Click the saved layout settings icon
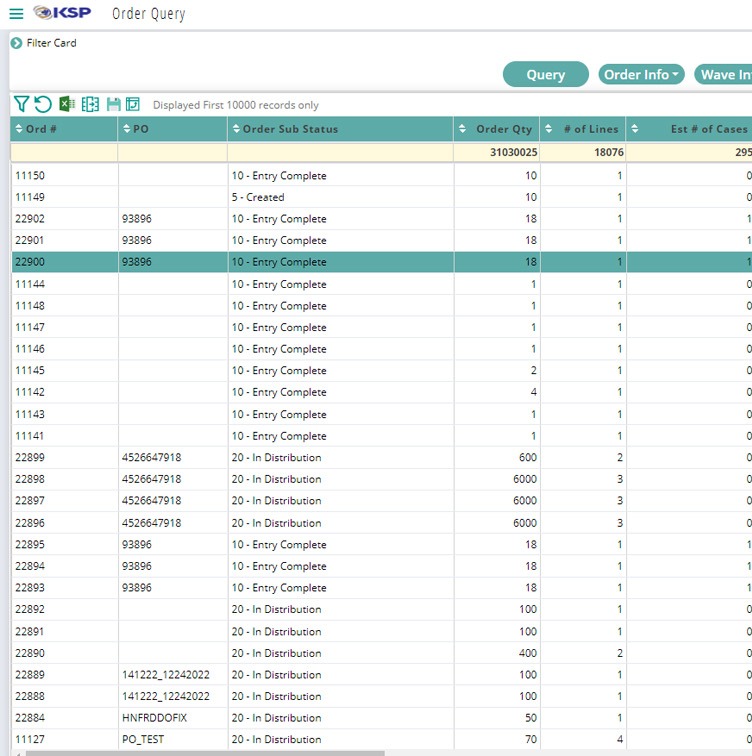This screenshot has width=752, height=756. pyautogui.click(x=133, y=104)
